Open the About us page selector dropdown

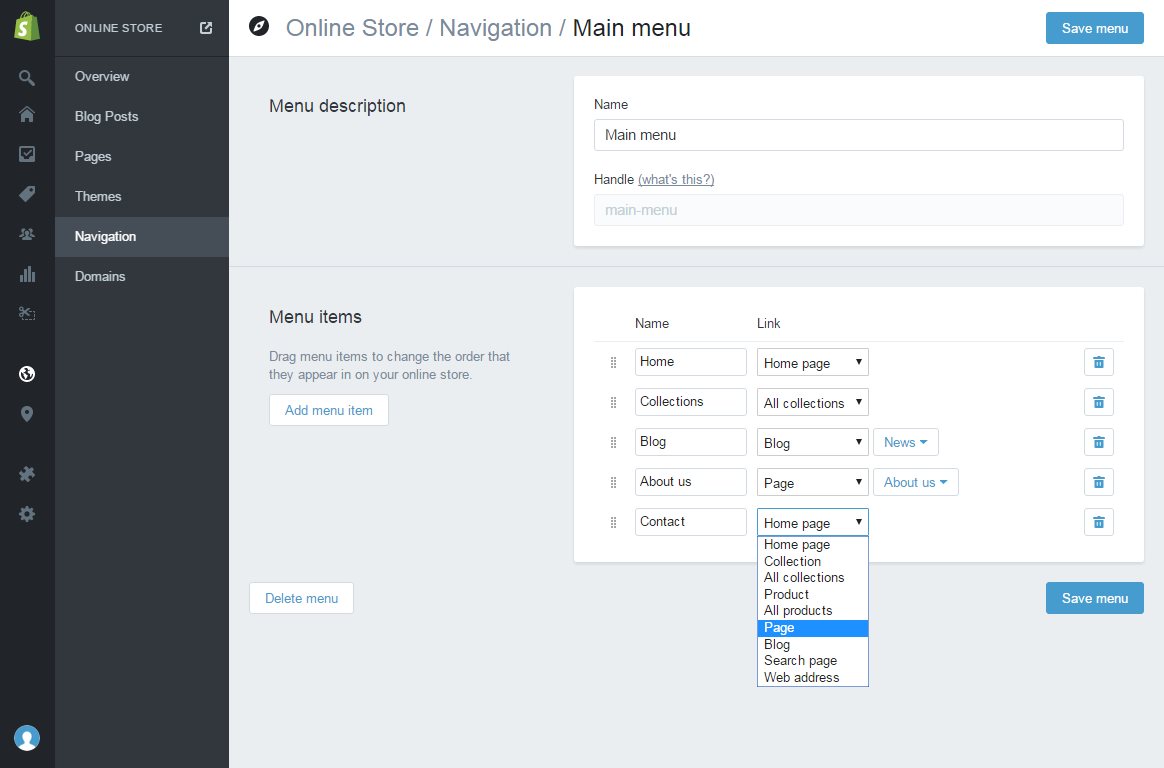915,482
